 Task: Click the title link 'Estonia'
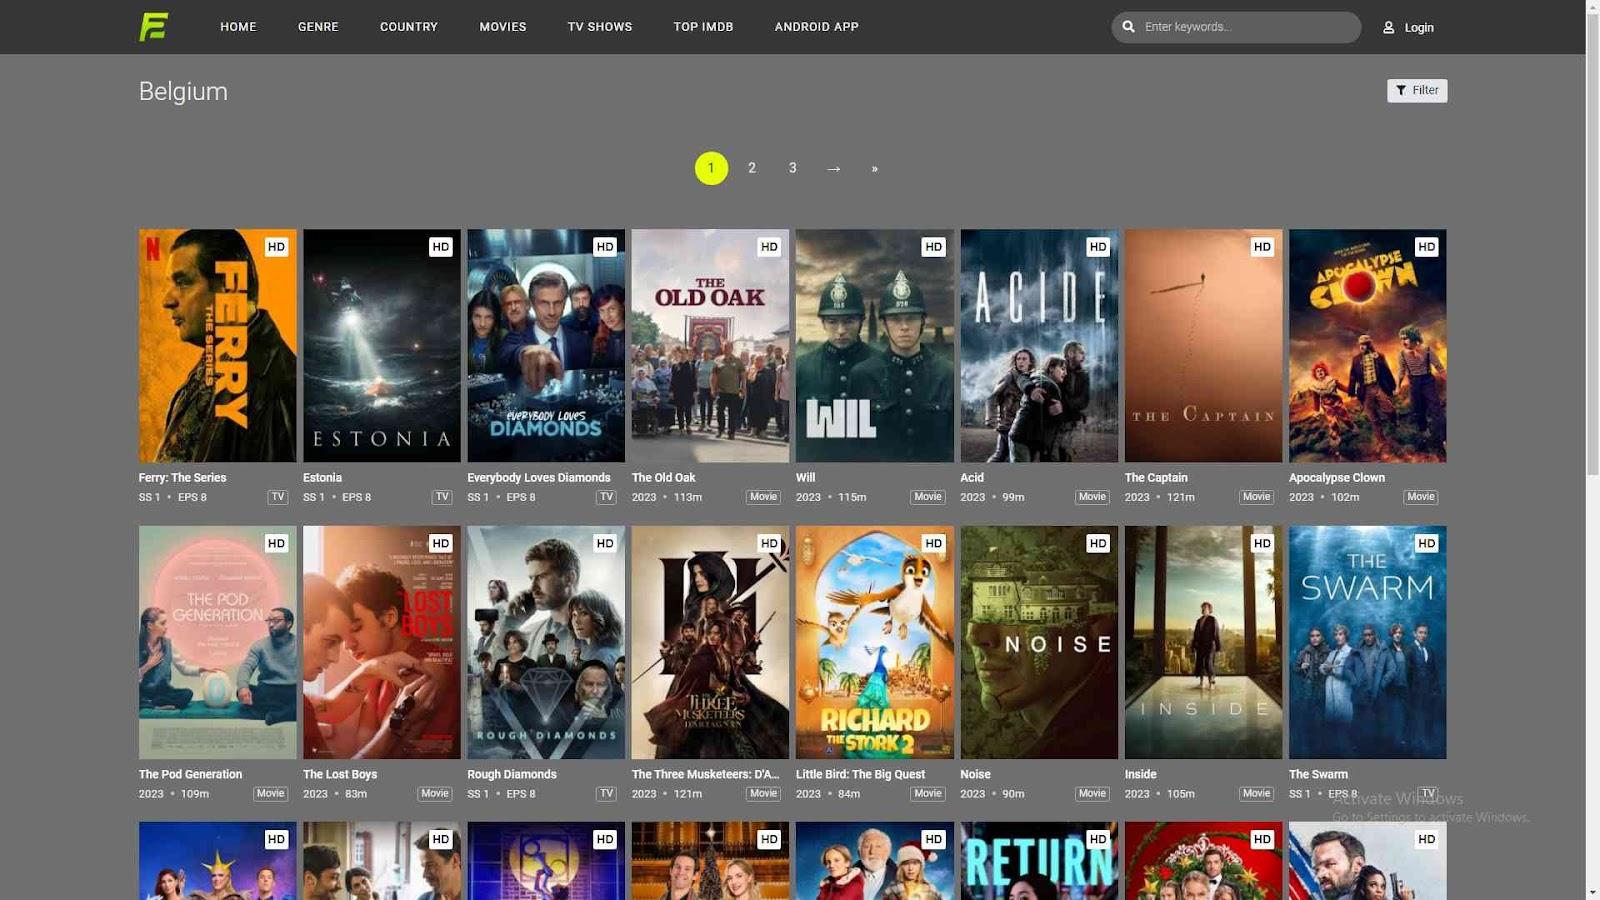pos(322,478)
